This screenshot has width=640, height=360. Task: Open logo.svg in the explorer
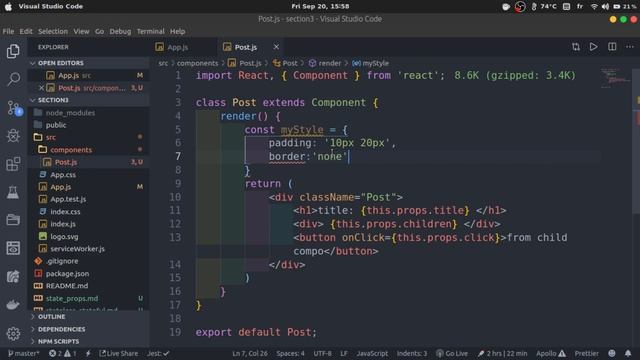point(64,236)
